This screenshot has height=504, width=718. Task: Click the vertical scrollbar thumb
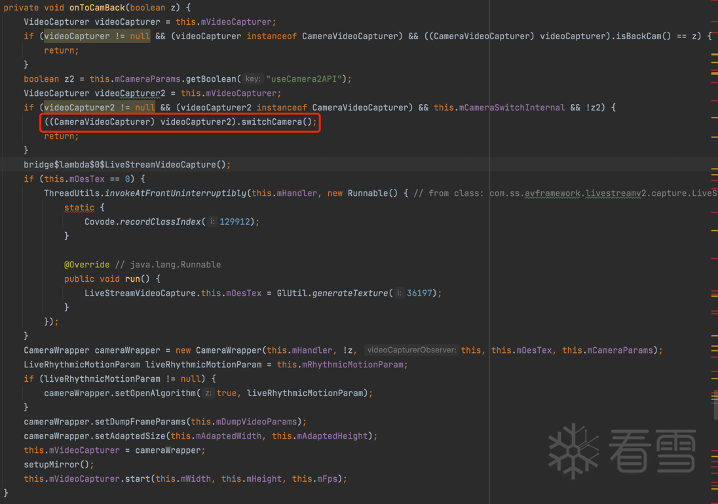715,405
